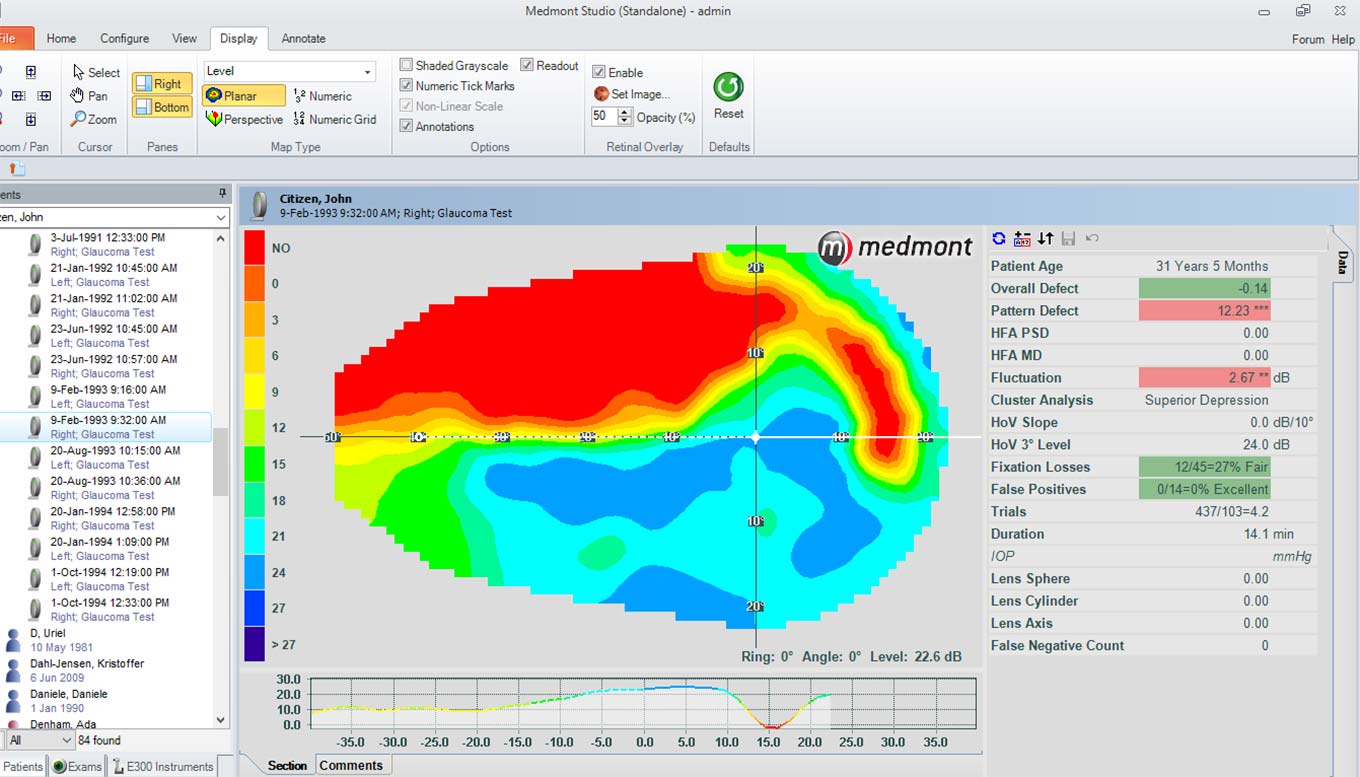Click the up-down sort arrows icon
The height and width of the screenshot is (777, 1360).
pos(1045,239)
